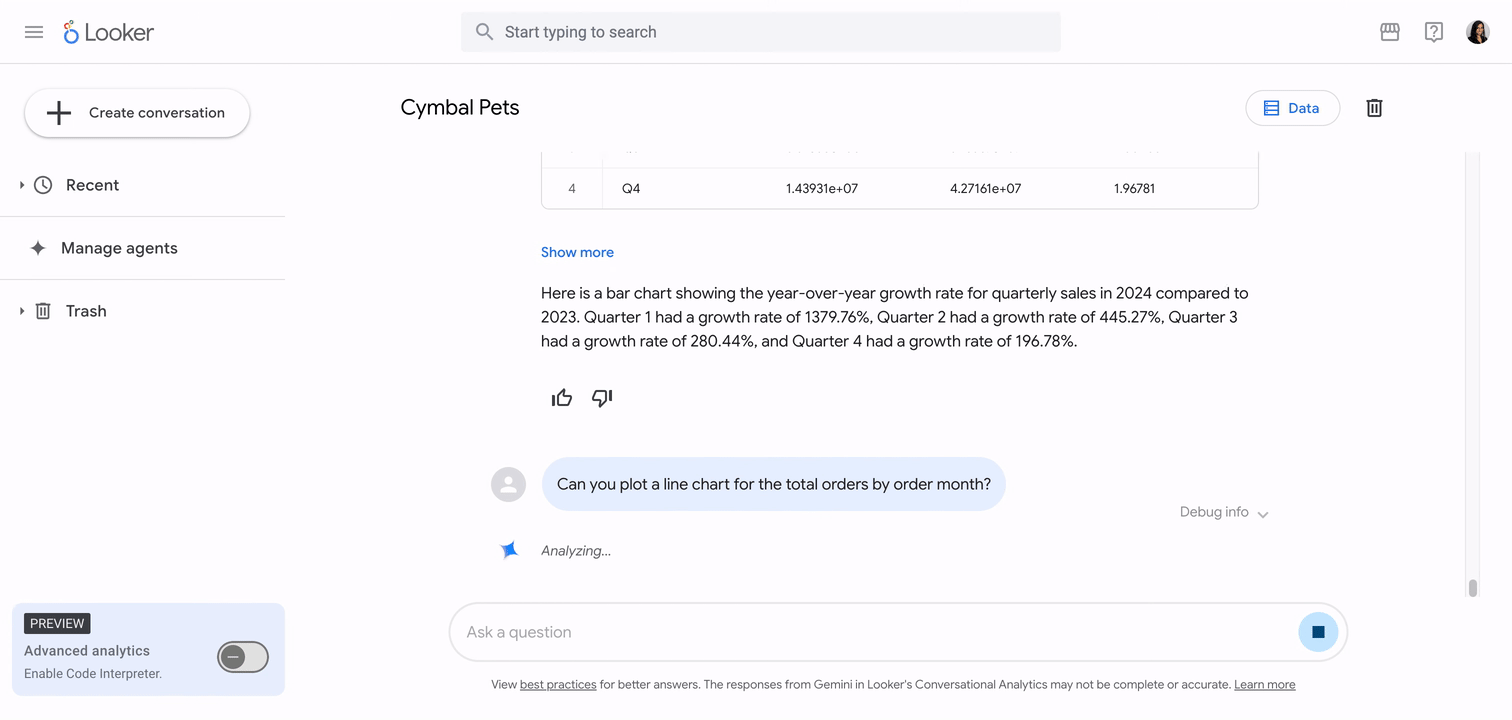Expand the Trash section arrow
The image size is (1512, 720).
pos(22,311)
